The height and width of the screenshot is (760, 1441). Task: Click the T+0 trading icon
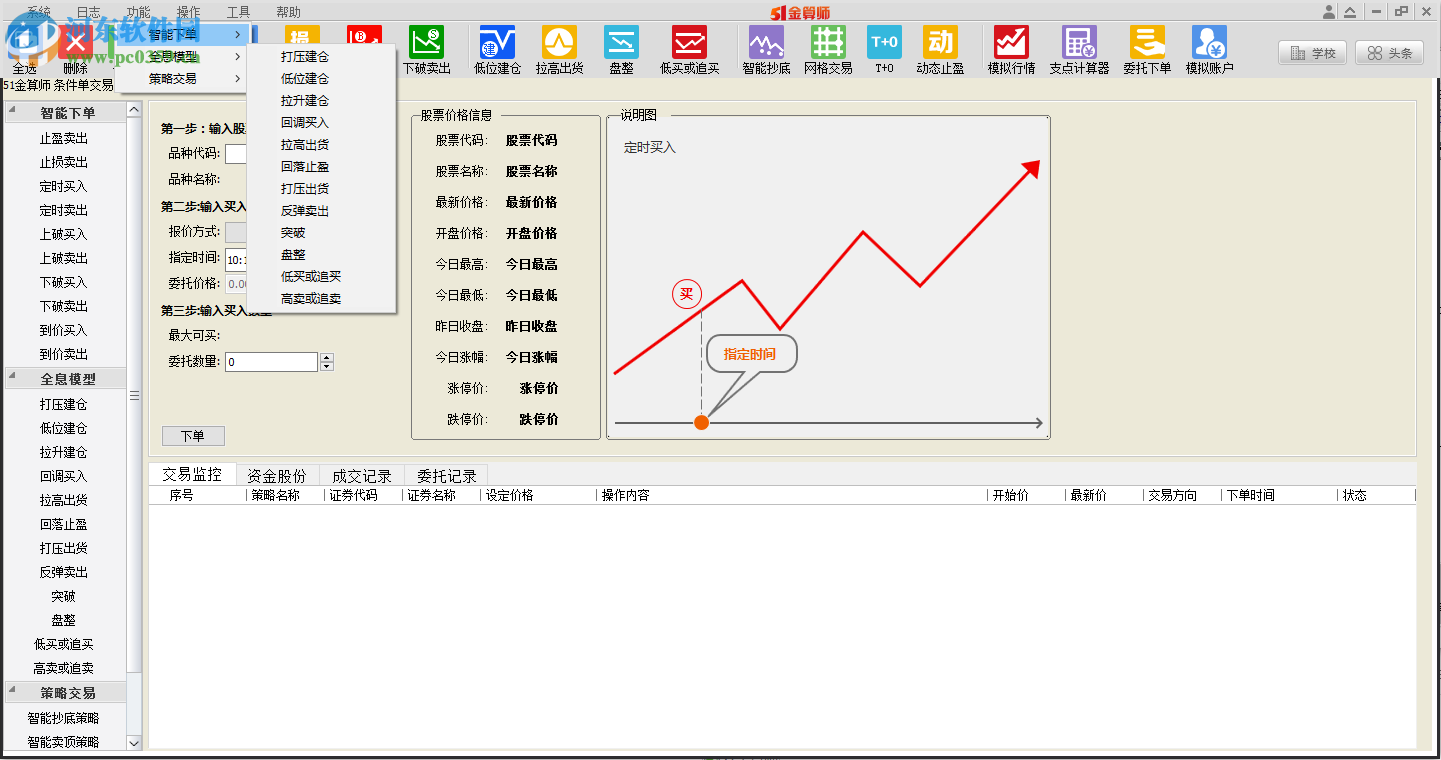tap(883, 47)
